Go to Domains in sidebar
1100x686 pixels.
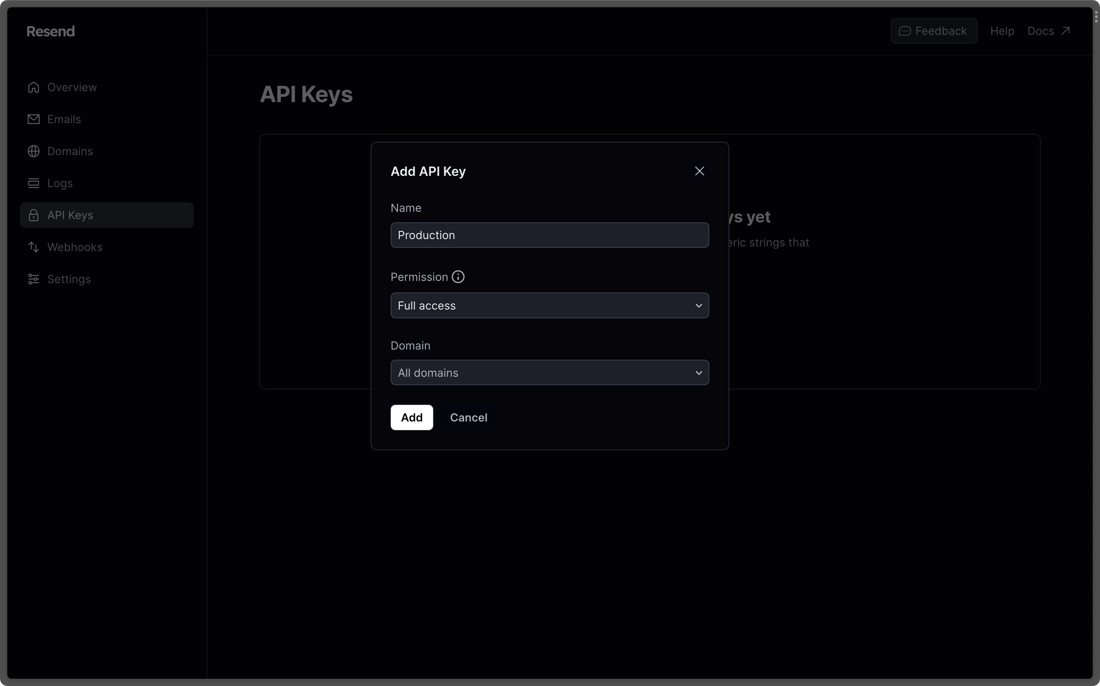click(69, 151)
